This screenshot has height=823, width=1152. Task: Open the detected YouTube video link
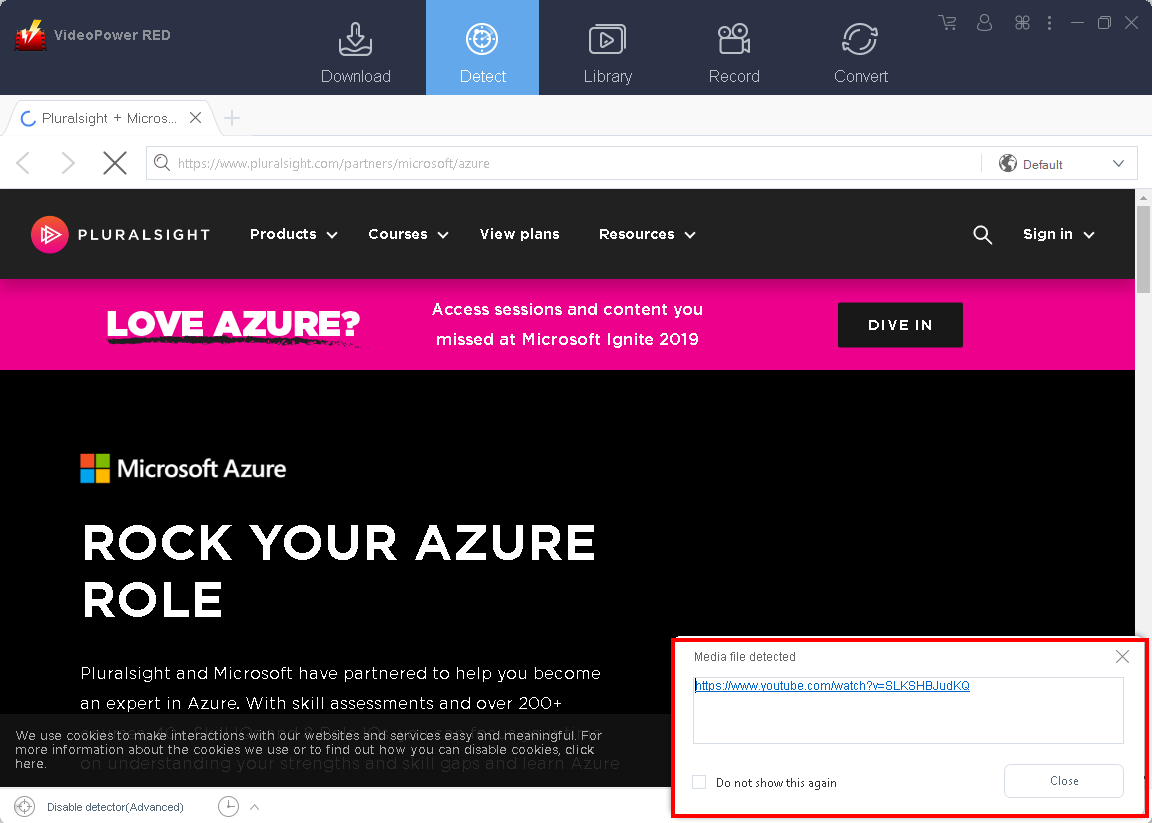tap(832, 685)
